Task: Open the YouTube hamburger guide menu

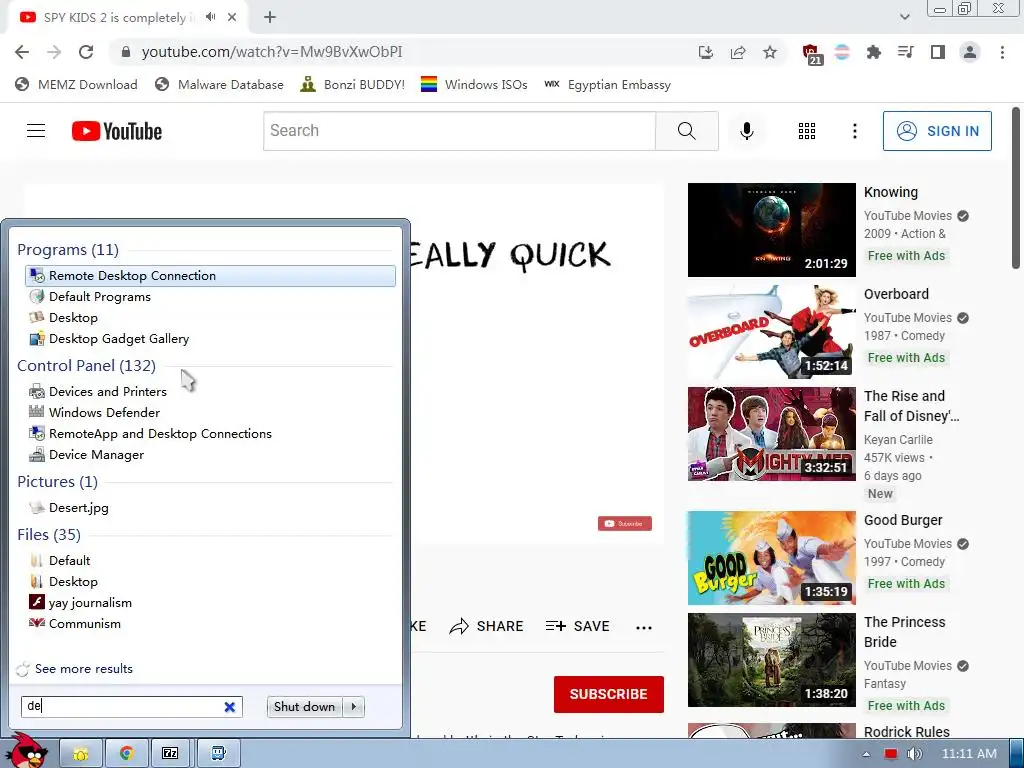Action: click(36, 131)
